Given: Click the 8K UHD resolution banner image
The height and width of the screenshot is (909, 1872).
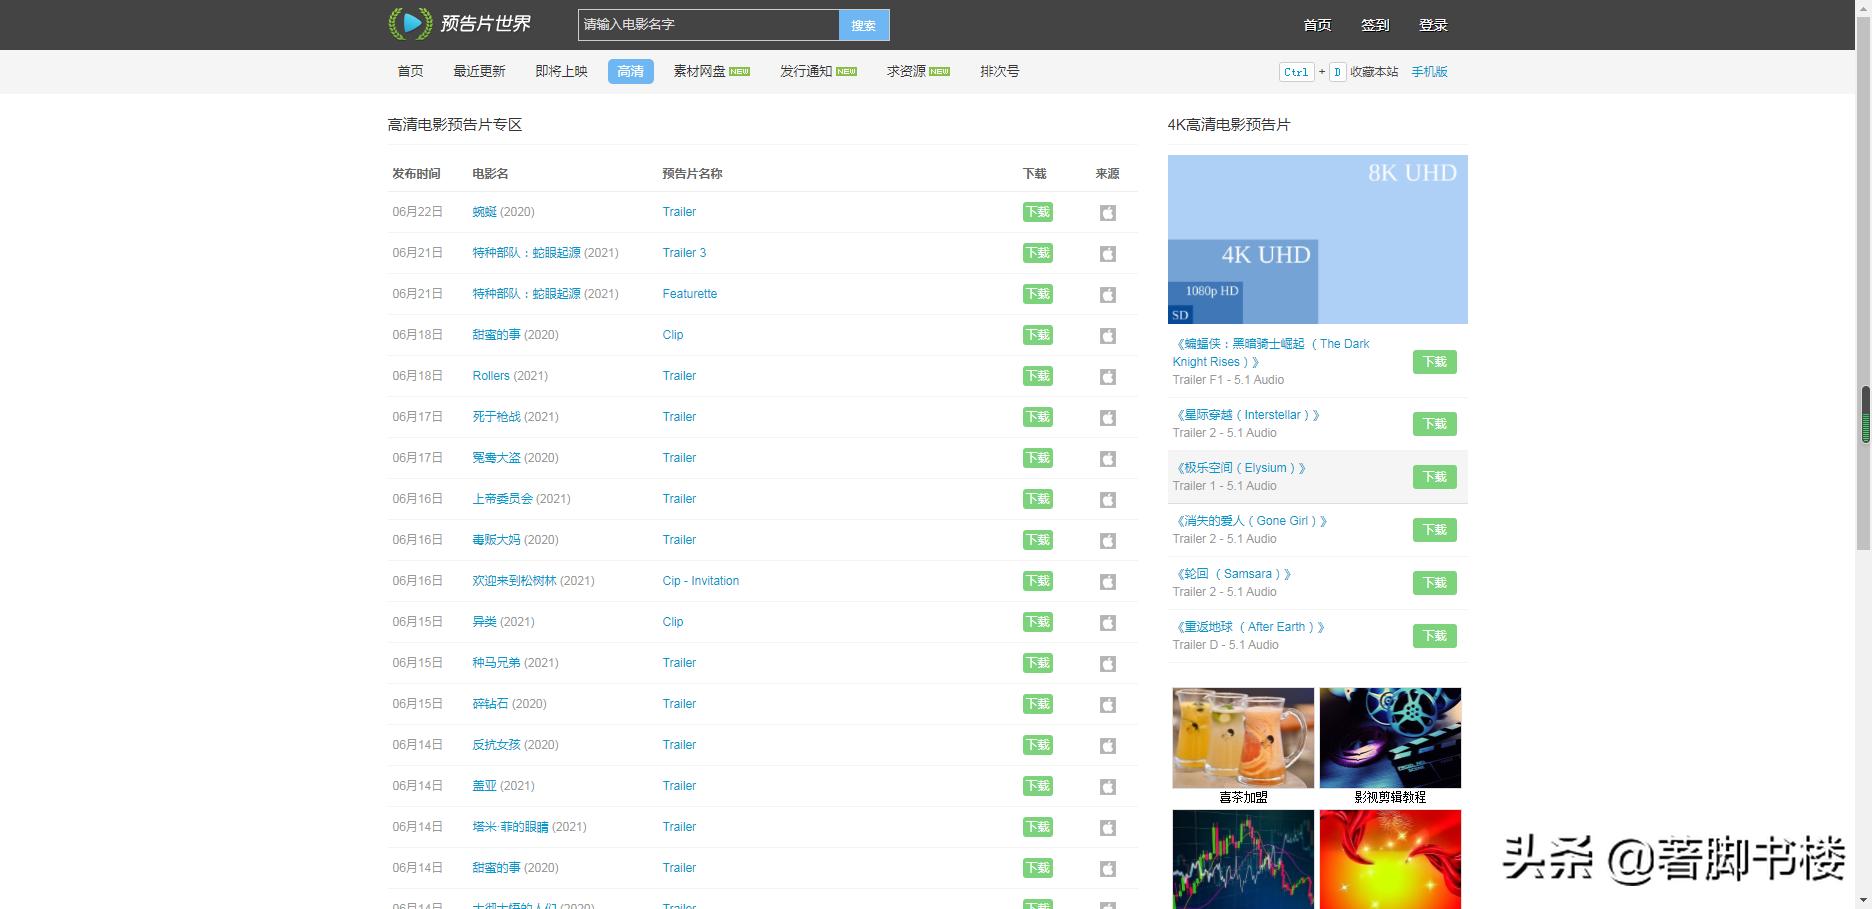Looking at the screenshot, I should point(1318,239).
